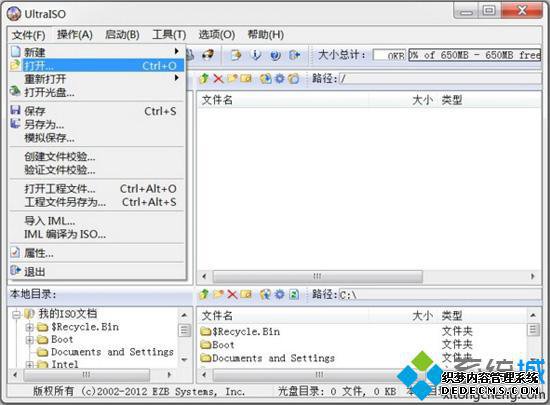This screenshot has width=550, height=405.
Task: Create new folder in image pane toolbar
Action: [232, 79]
